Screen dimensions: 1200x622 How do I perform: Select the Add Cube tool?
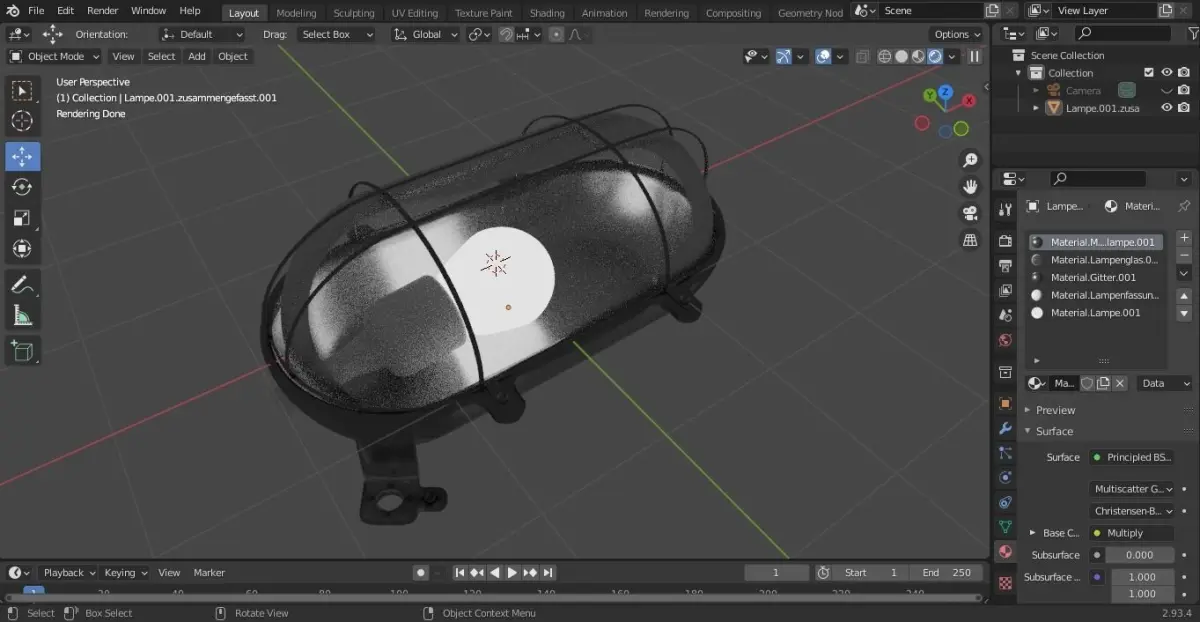22,350
